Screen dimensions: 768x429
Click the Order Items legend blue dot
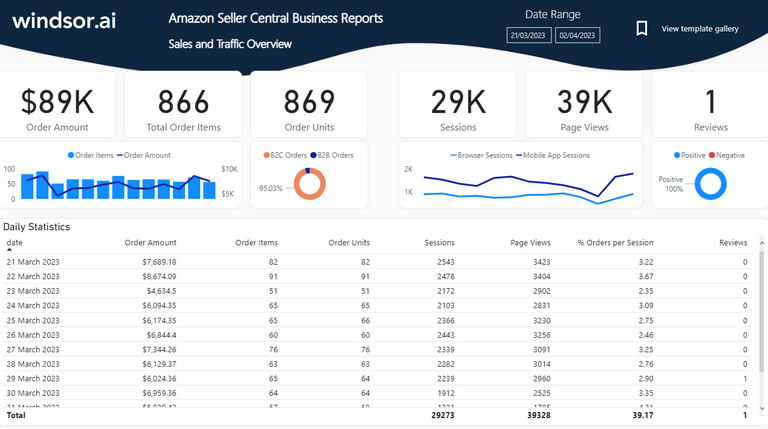pyautogui.click(x=71, y=155)
